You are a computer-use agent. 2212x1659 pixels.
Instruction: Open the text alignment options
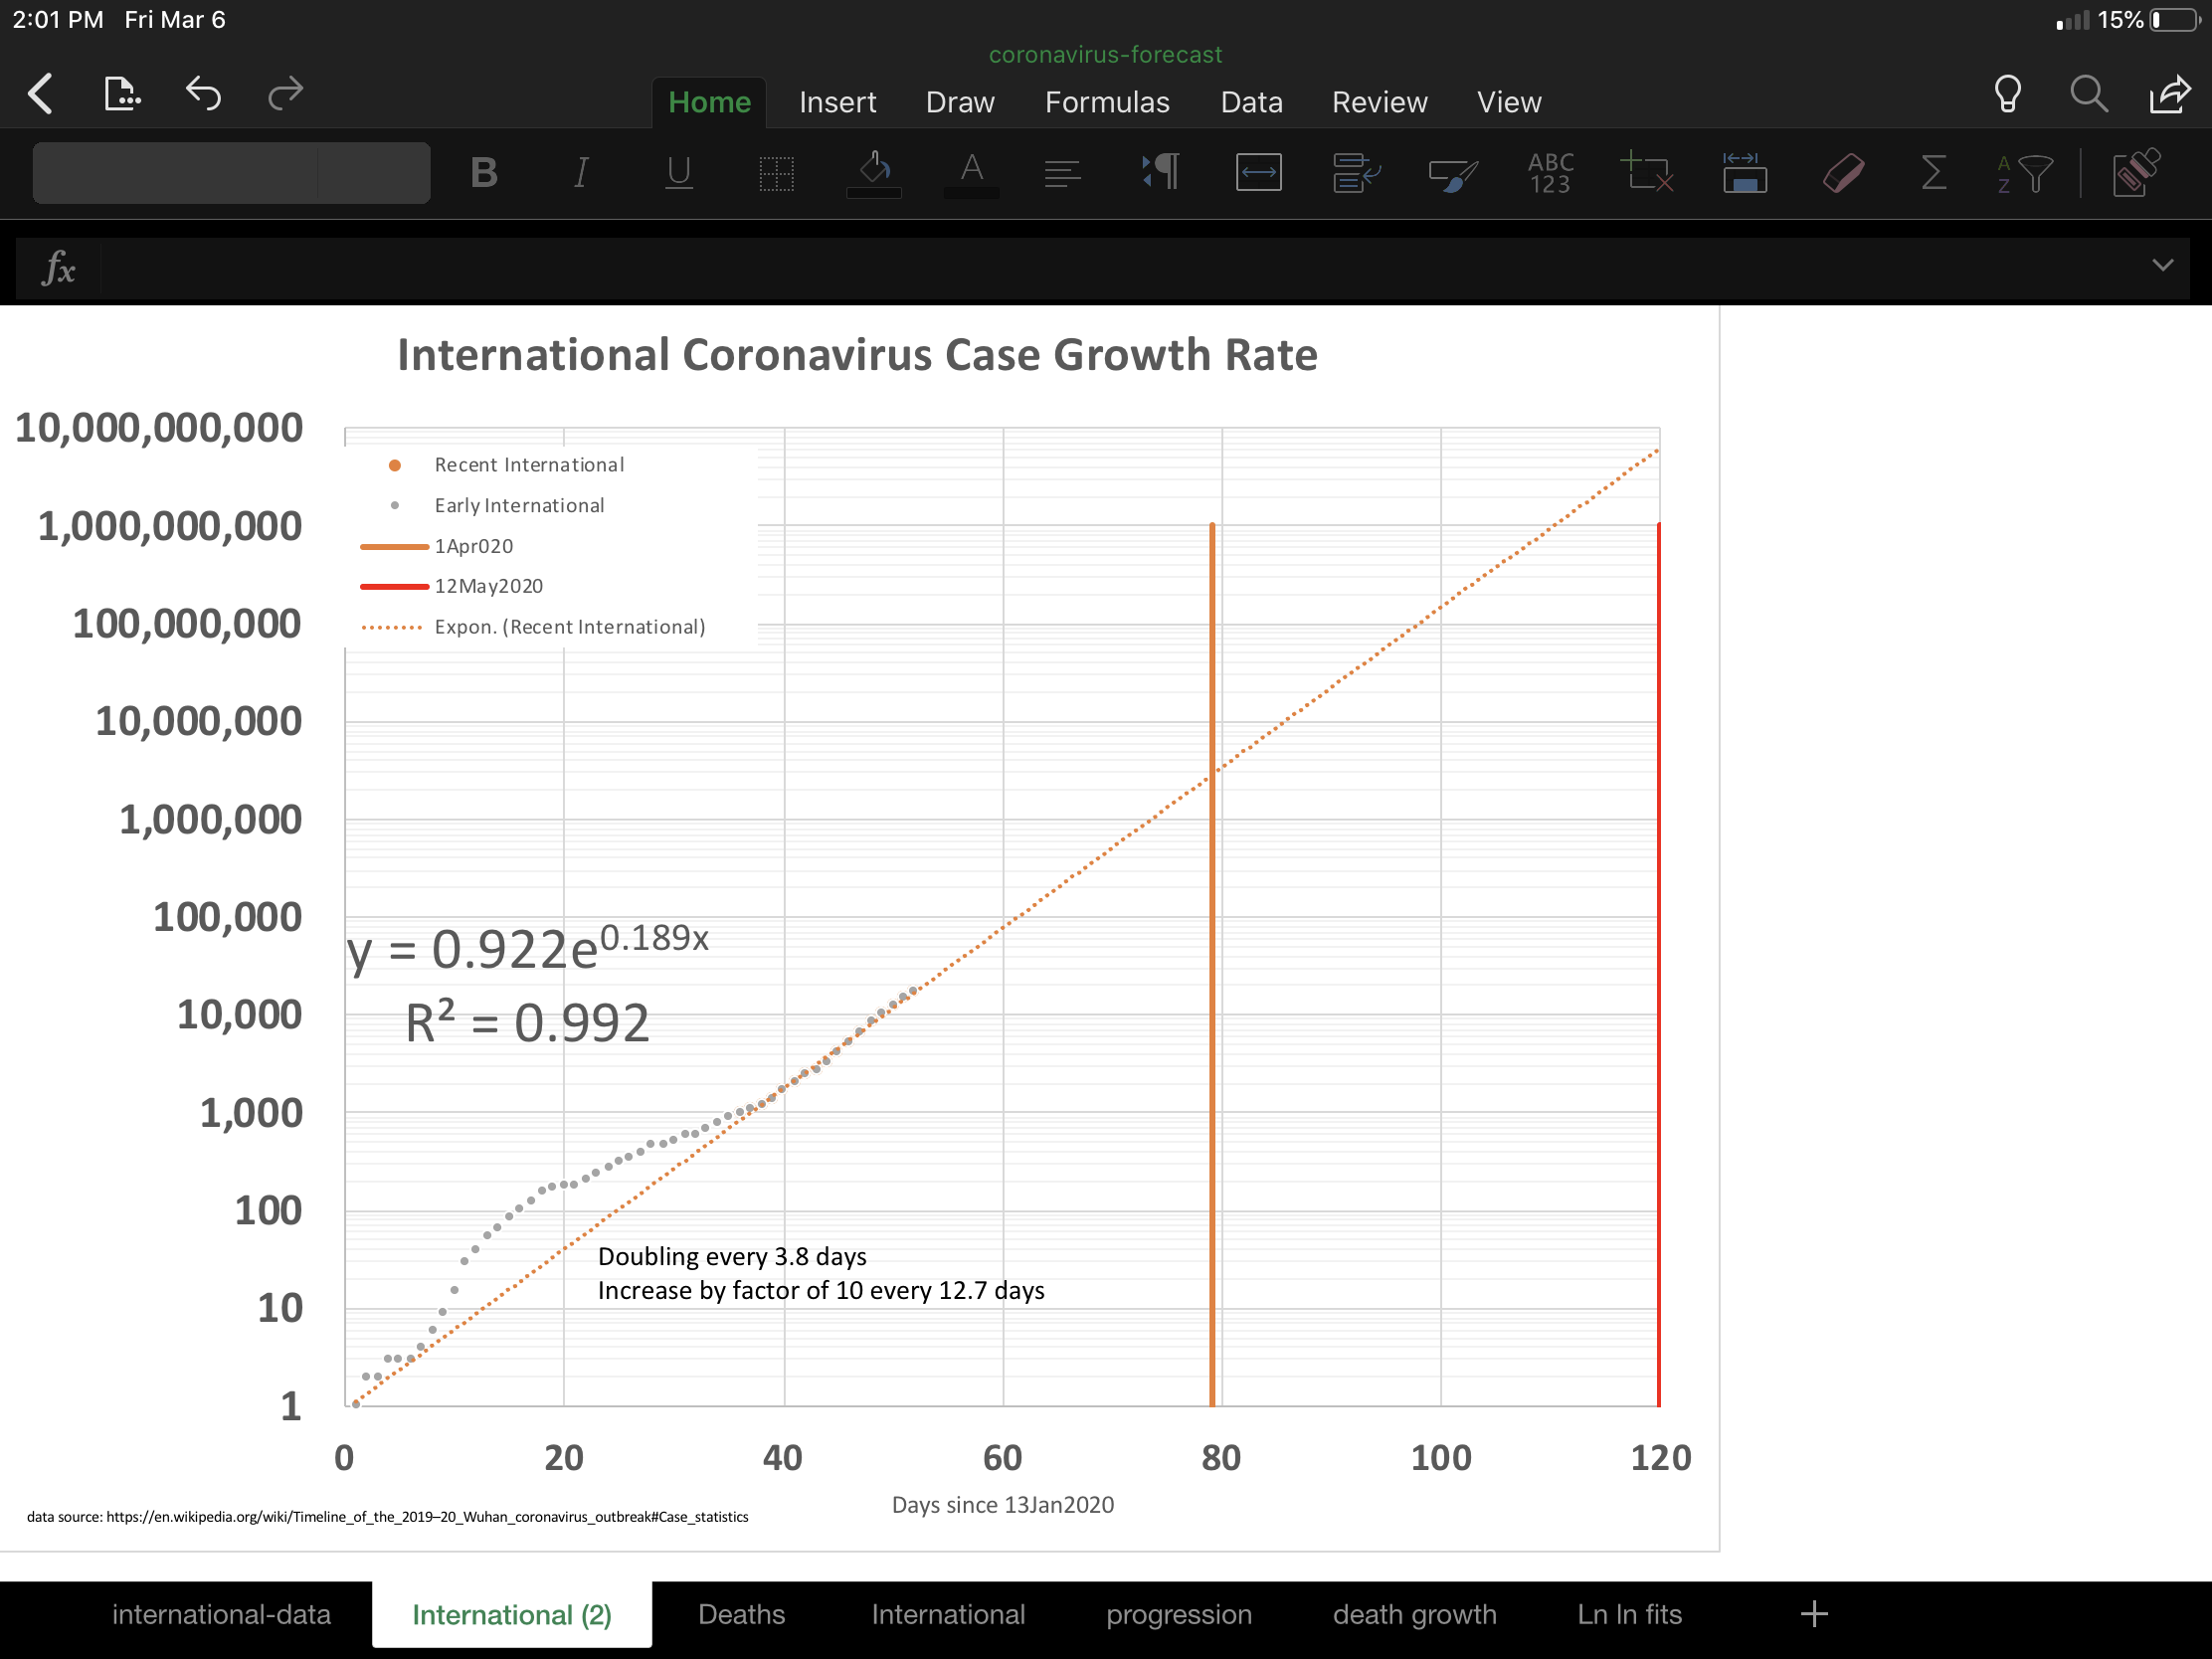pos(1062,173)
